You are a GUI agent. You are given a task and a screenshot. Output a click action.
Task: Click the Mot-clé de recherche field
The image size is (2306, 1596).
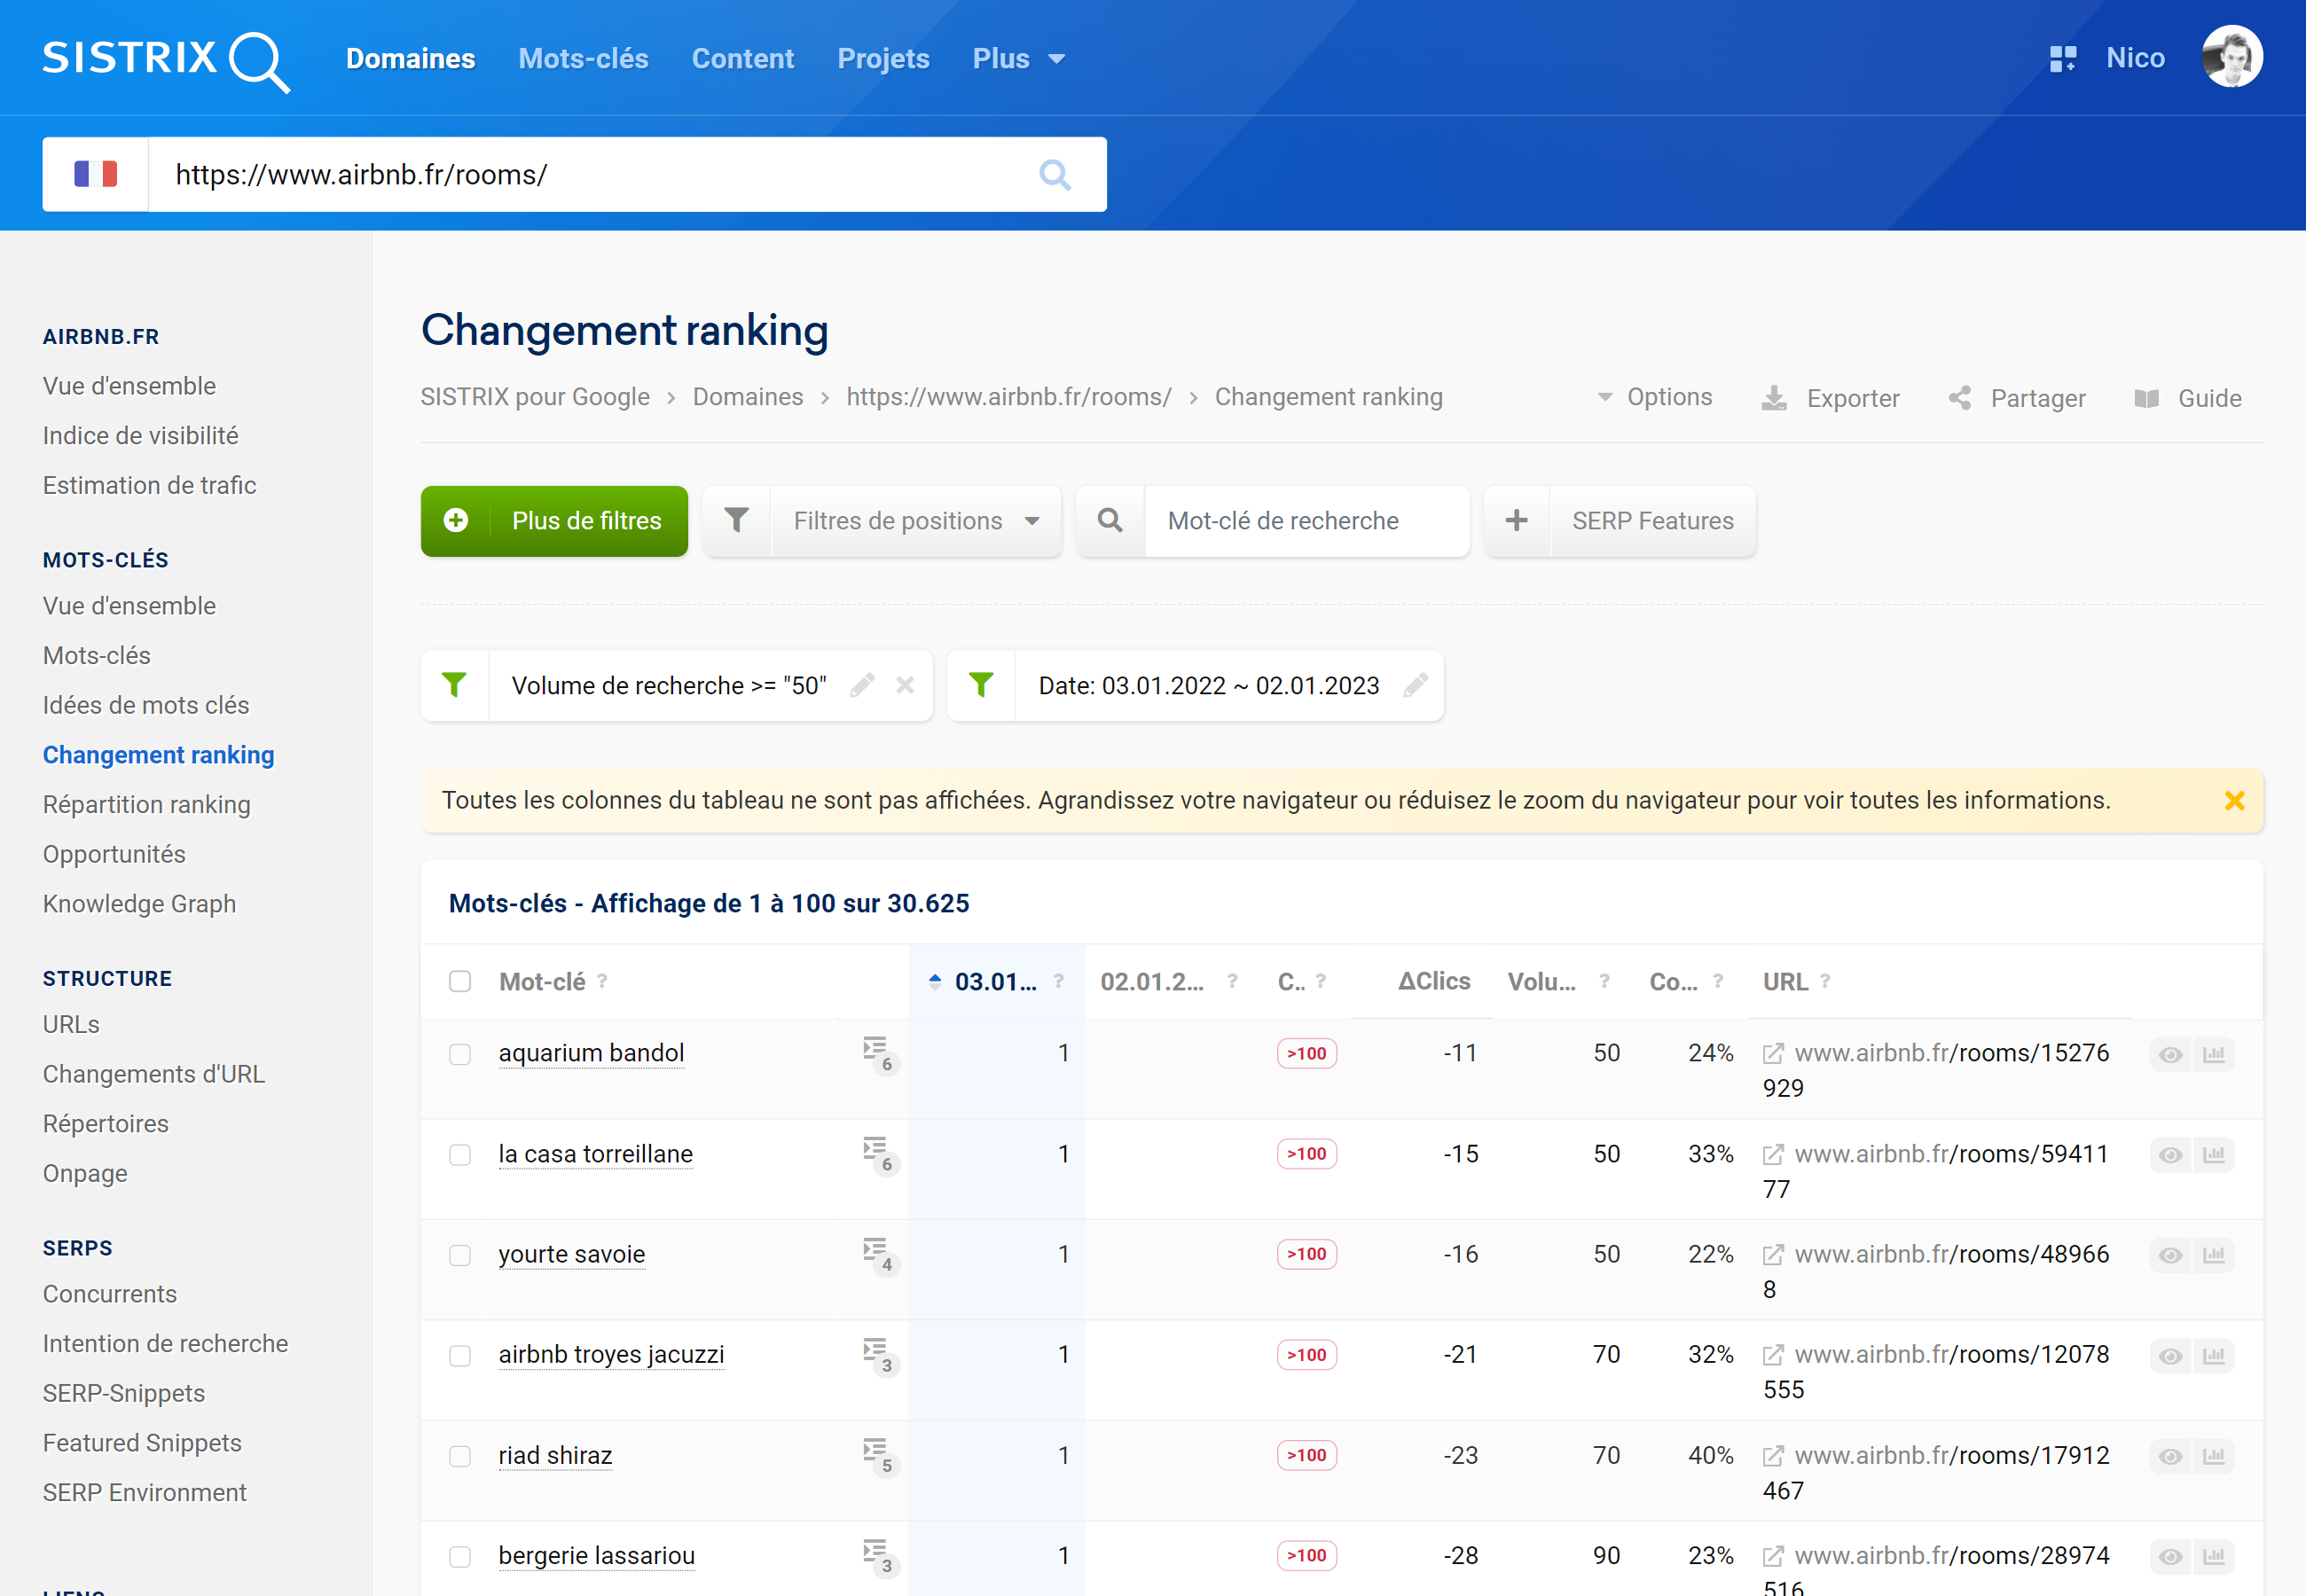pyautogui.click(x=1306, y=521)
